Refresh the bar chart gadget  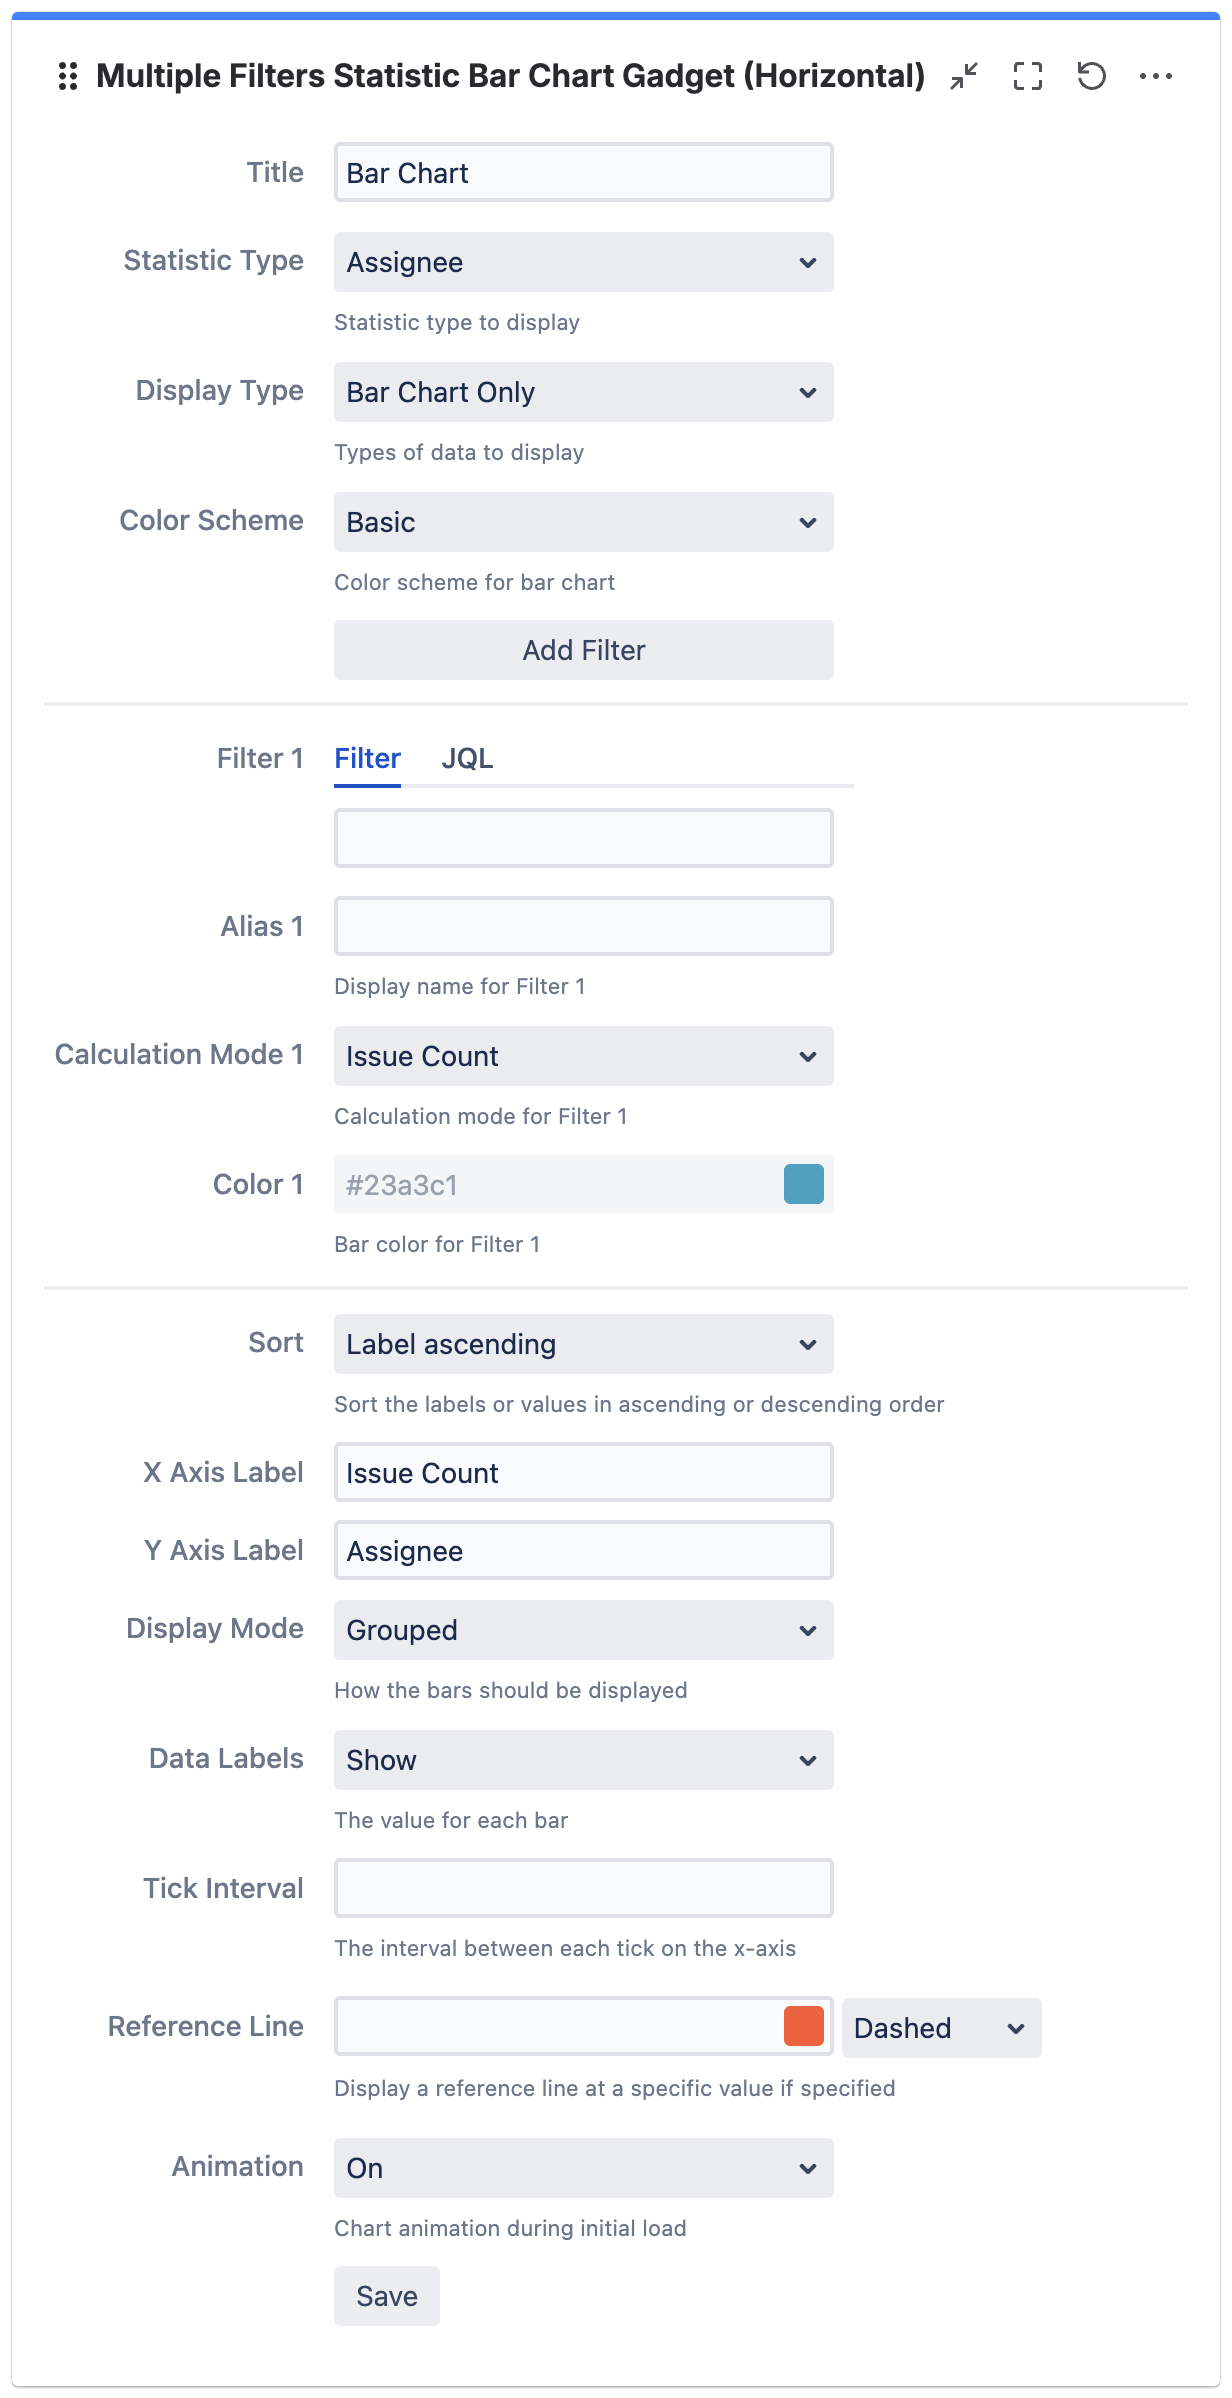(x=1091, y=76)
